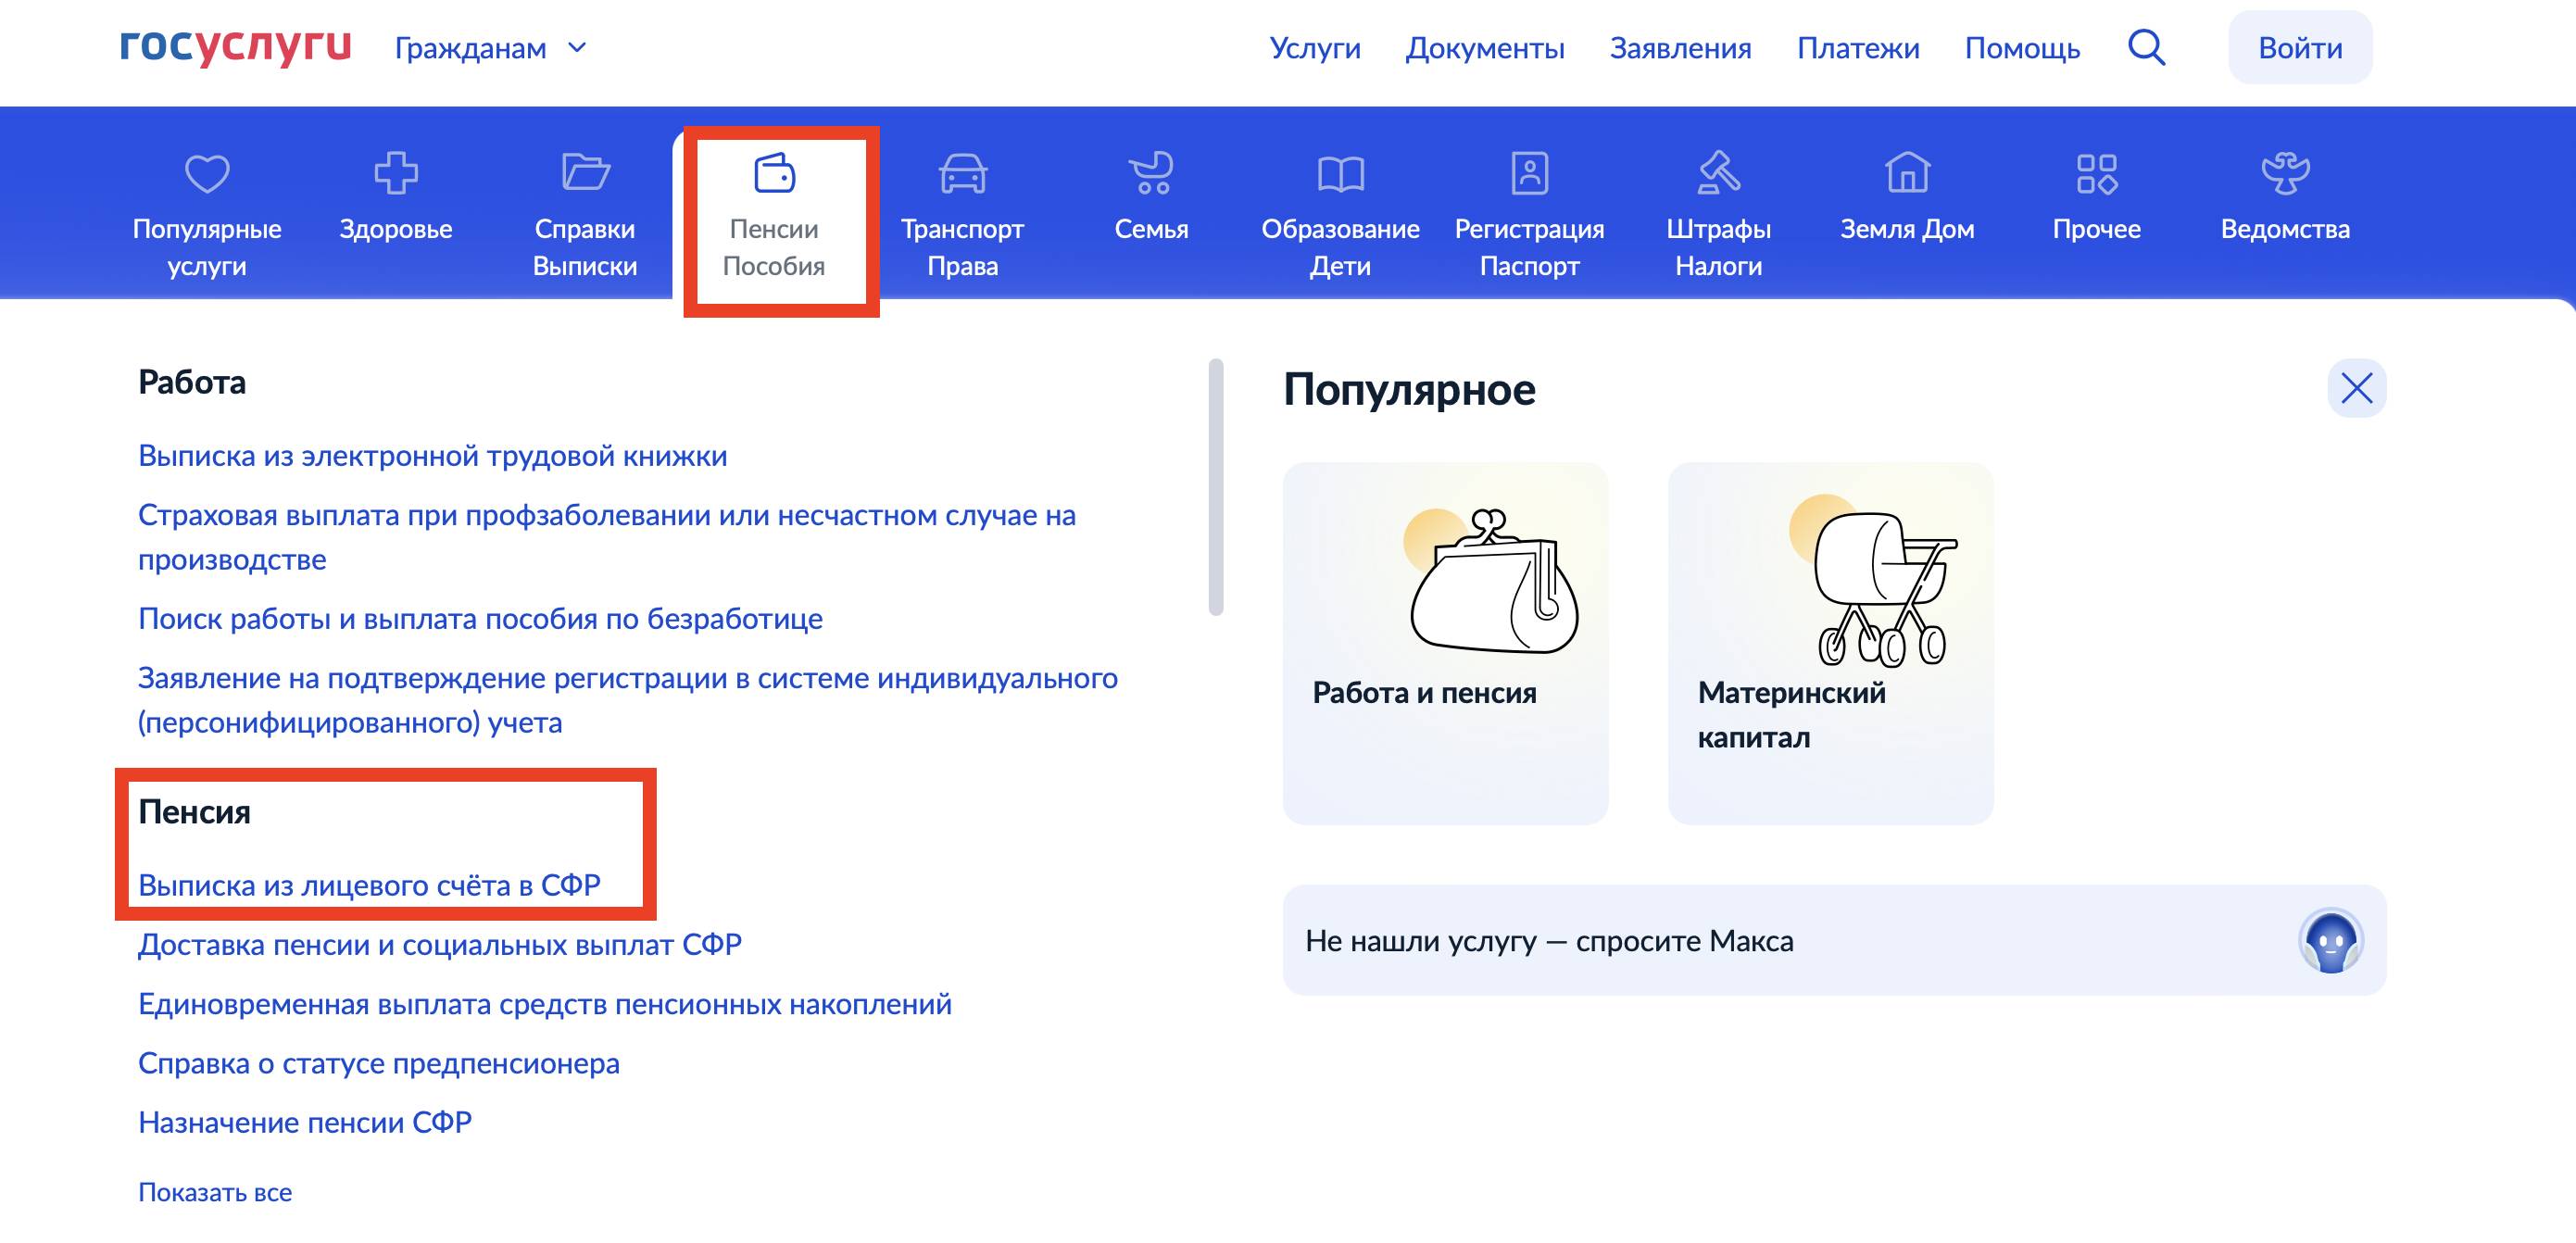Click the Макс robot assistant avatar
The width and height of the screenshot is (2576, 1243).
(x=2331, y=940)
